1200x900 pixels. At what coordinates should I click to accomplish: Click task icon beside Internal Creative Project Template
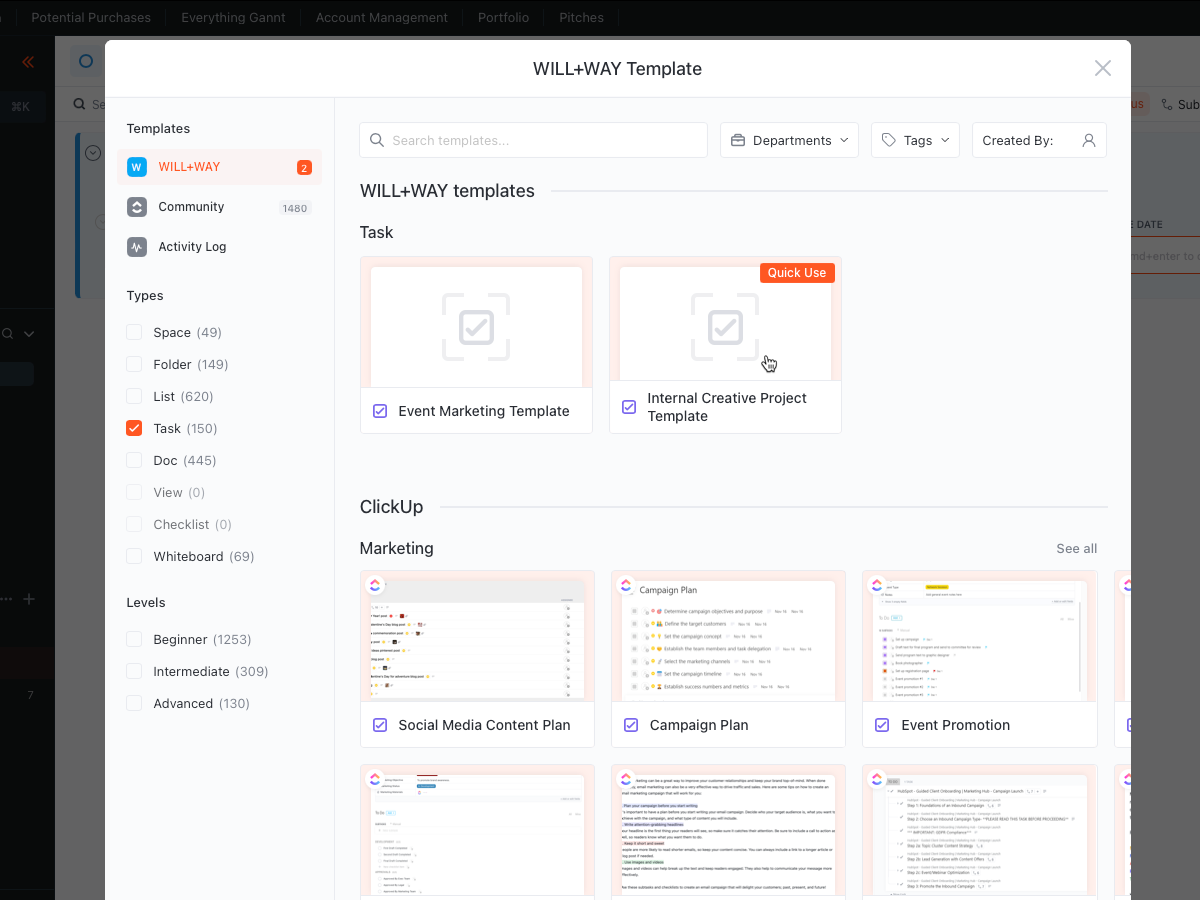[629, 407]
